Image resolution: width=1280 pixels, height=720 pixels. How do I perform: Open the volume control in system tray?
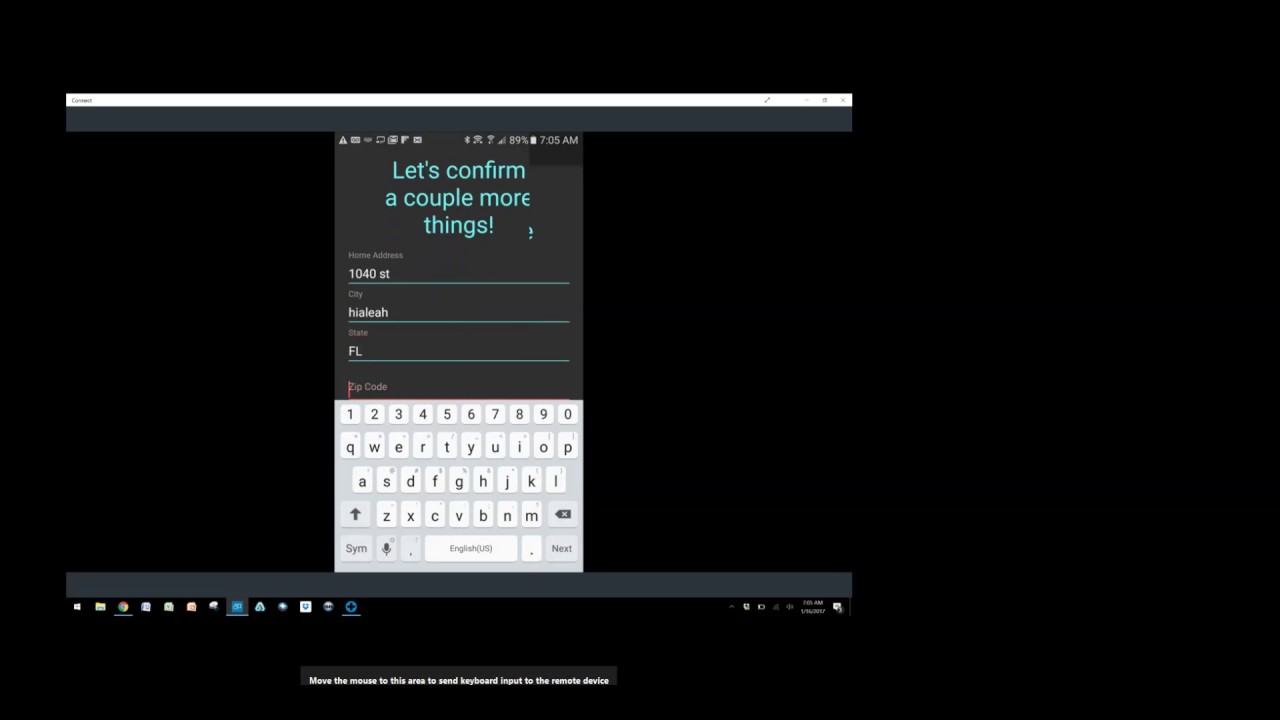coord(790,607)
